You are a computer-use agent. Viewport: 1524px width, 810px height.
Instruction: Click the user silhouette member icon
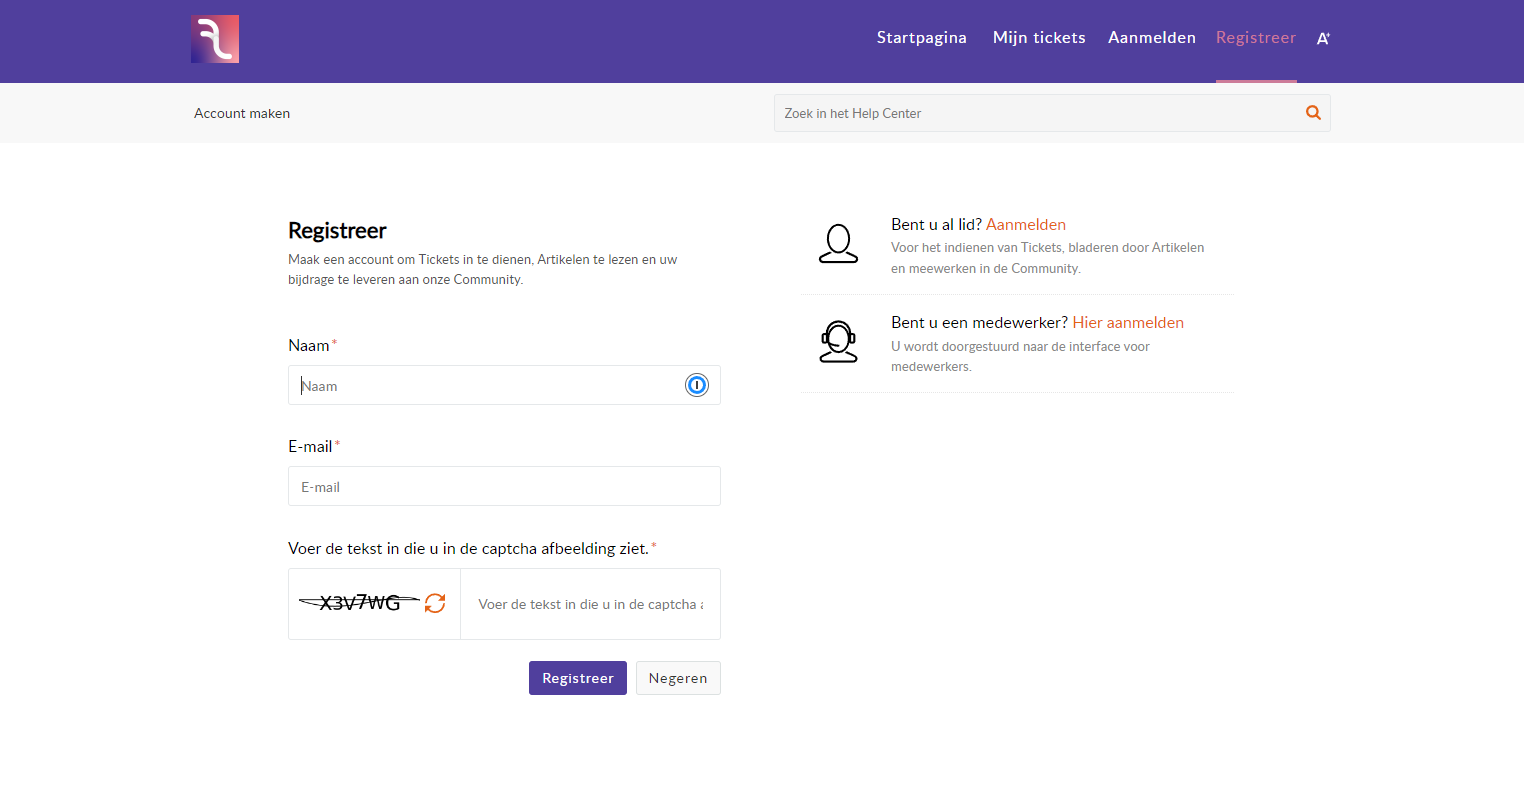838,244
